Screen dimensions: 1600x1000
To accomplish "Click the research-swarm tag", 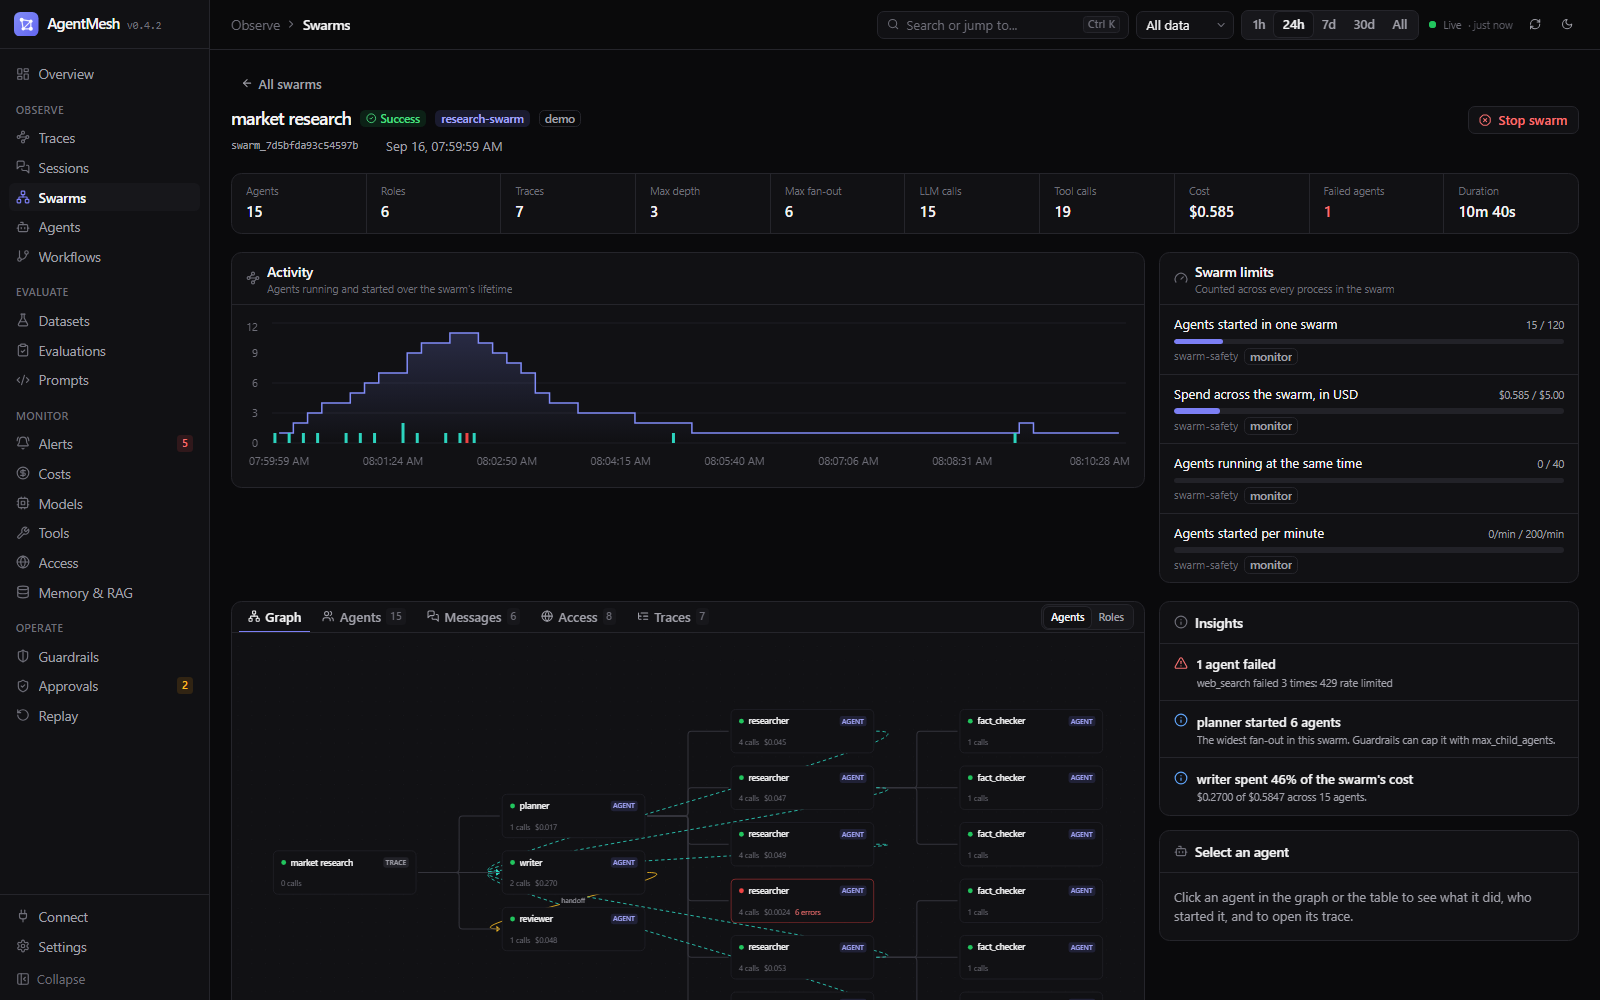I will [x=482, y=119].
